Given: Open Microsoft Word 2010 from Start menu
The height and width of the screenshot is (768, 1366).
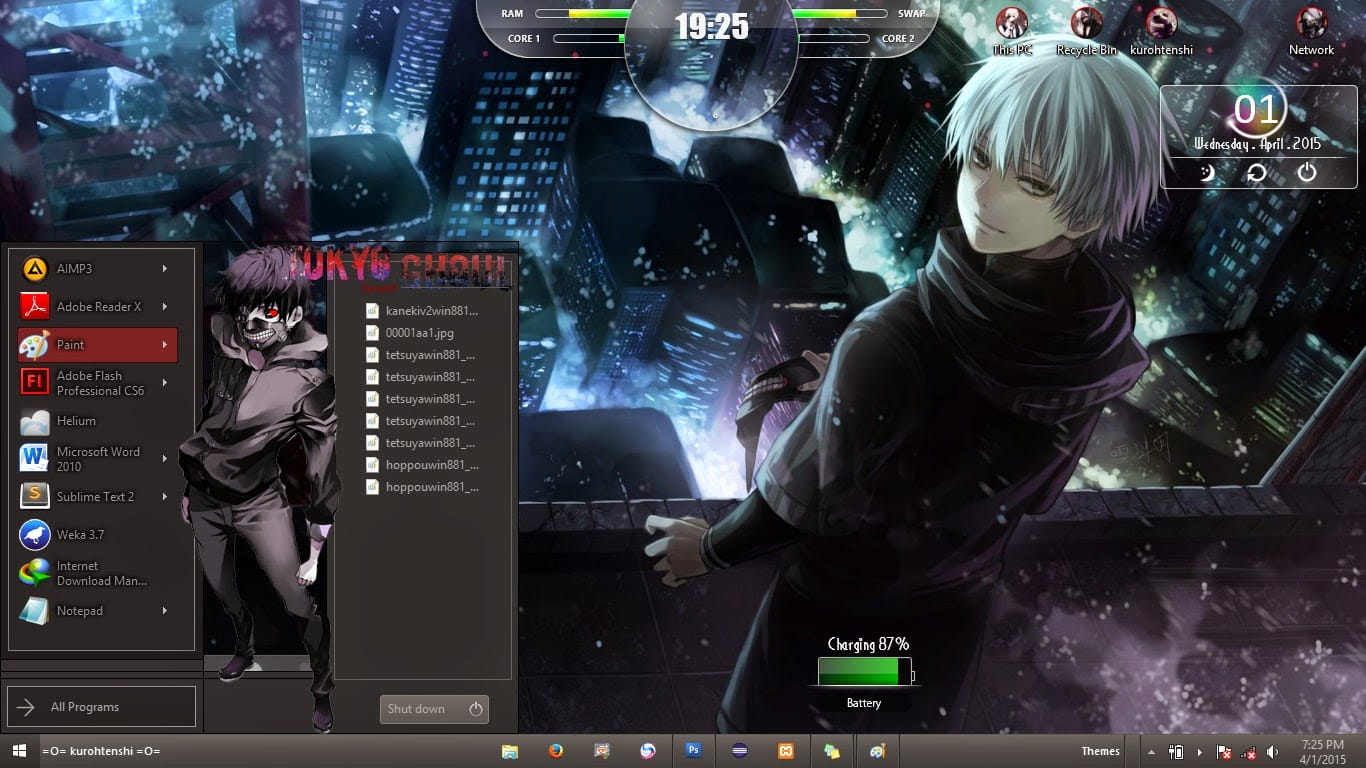Looking at the screenshot, I should [100, 459].
